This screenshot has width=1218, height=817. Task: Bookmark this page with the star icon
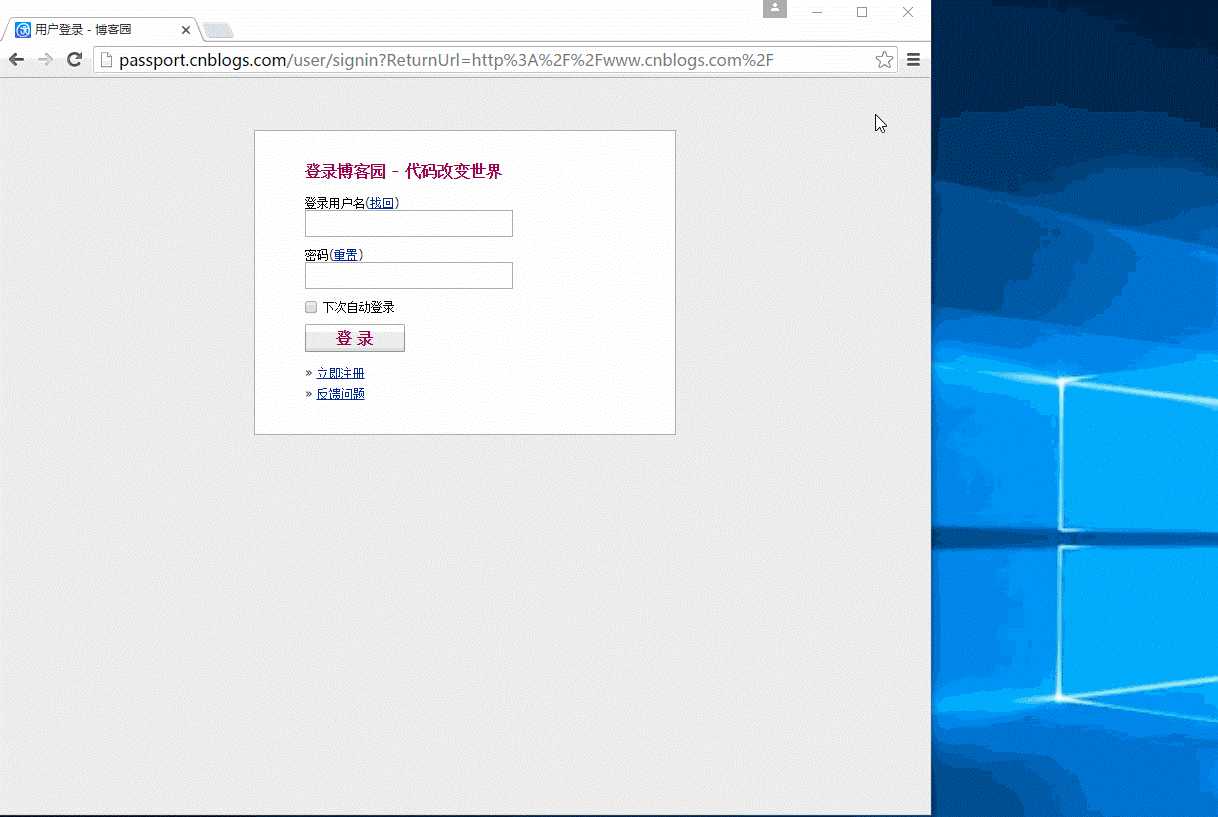click(x=884, y=60)
